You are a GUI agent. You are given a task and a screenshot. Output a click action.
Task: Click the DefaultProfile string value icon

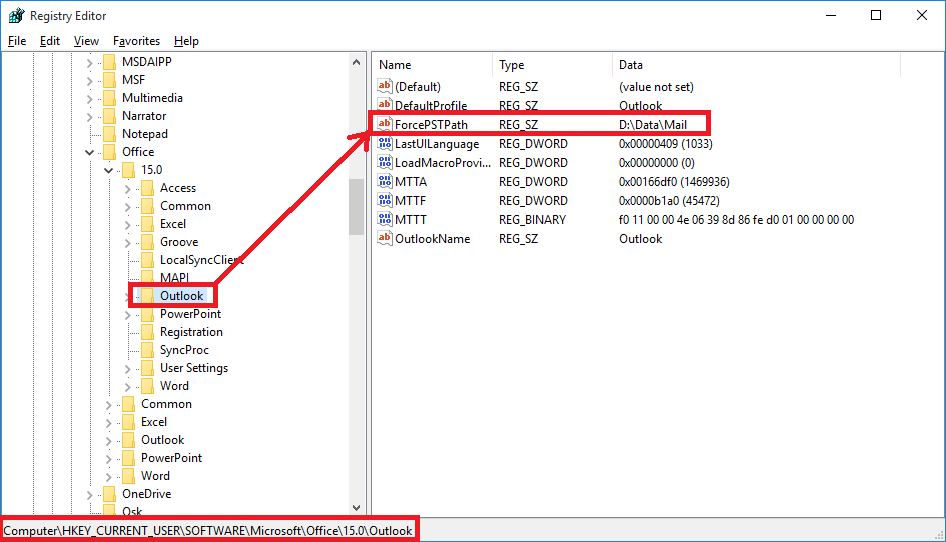point(384,105)
